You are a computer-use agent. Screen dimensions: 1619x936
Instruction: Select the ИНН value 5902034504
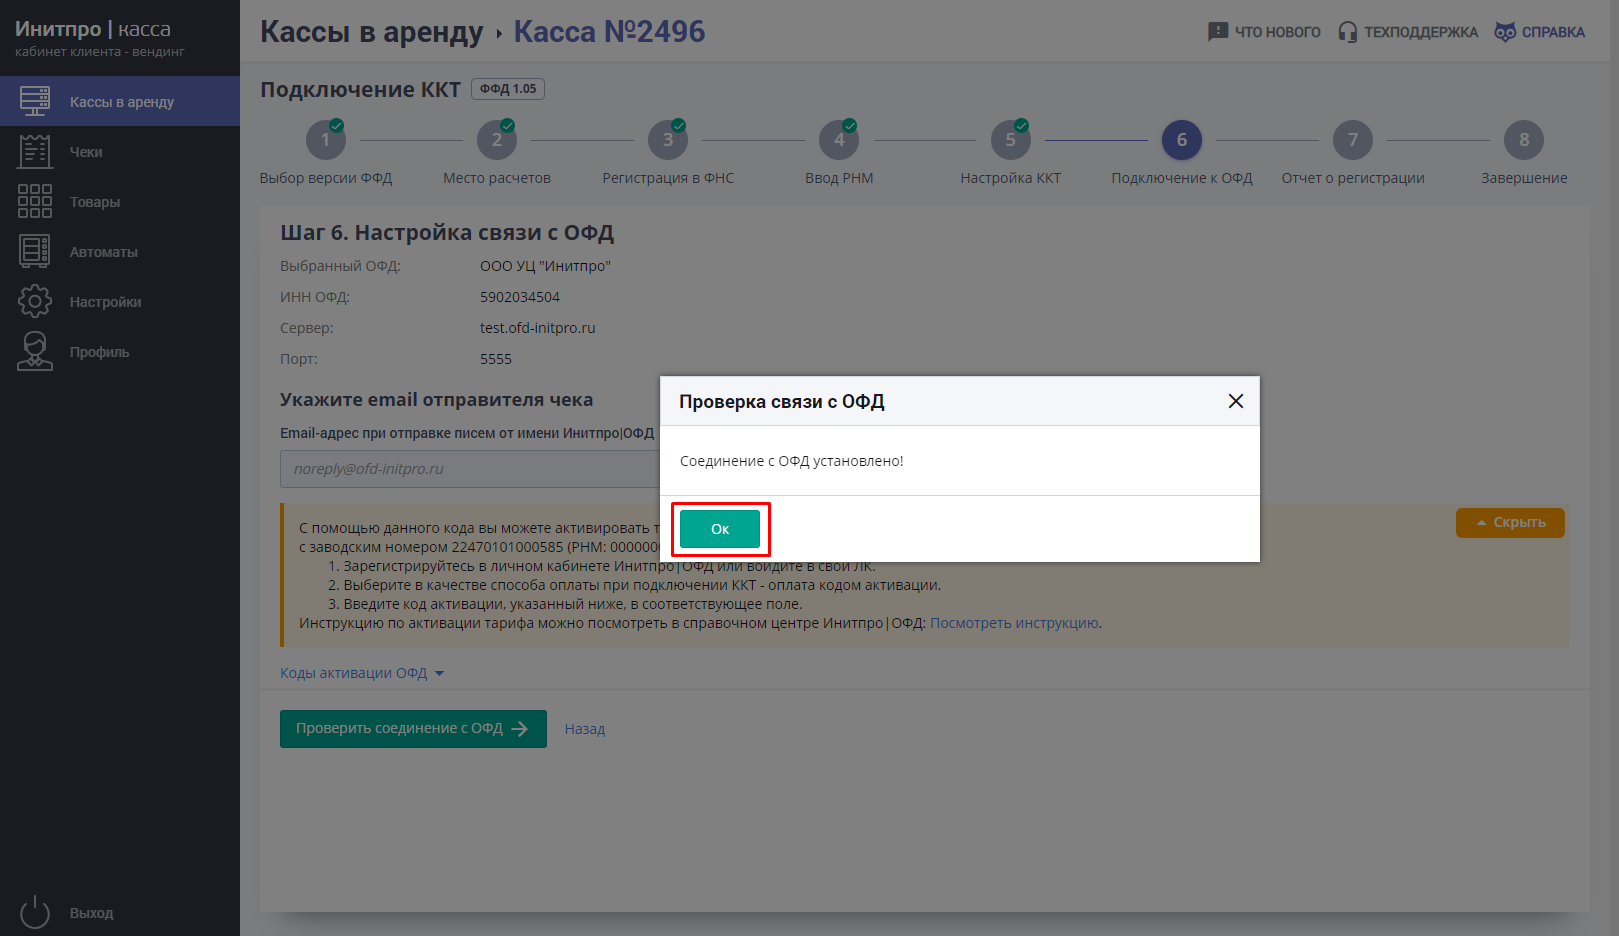[520, 297]
